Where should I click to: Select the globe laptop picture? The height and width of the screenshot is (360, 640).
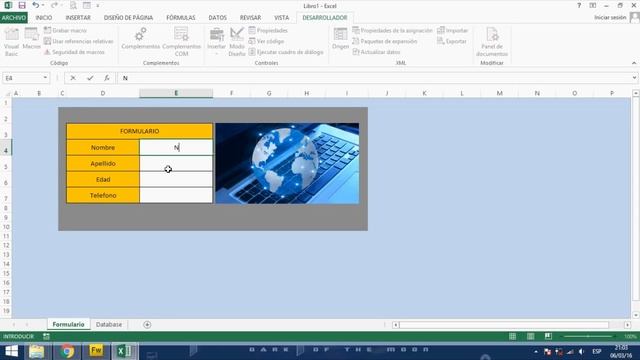point(287,163)
